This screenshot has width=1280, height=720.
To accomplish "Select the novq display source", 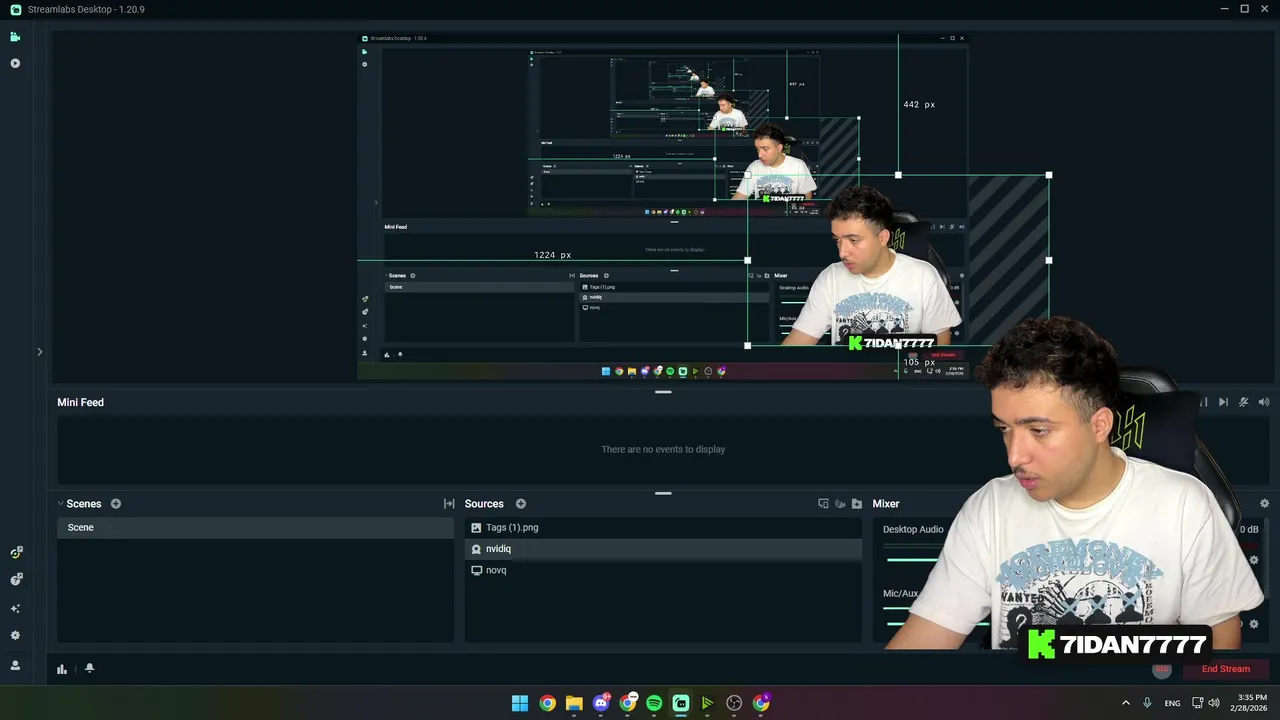I will [x=663, y=570].
